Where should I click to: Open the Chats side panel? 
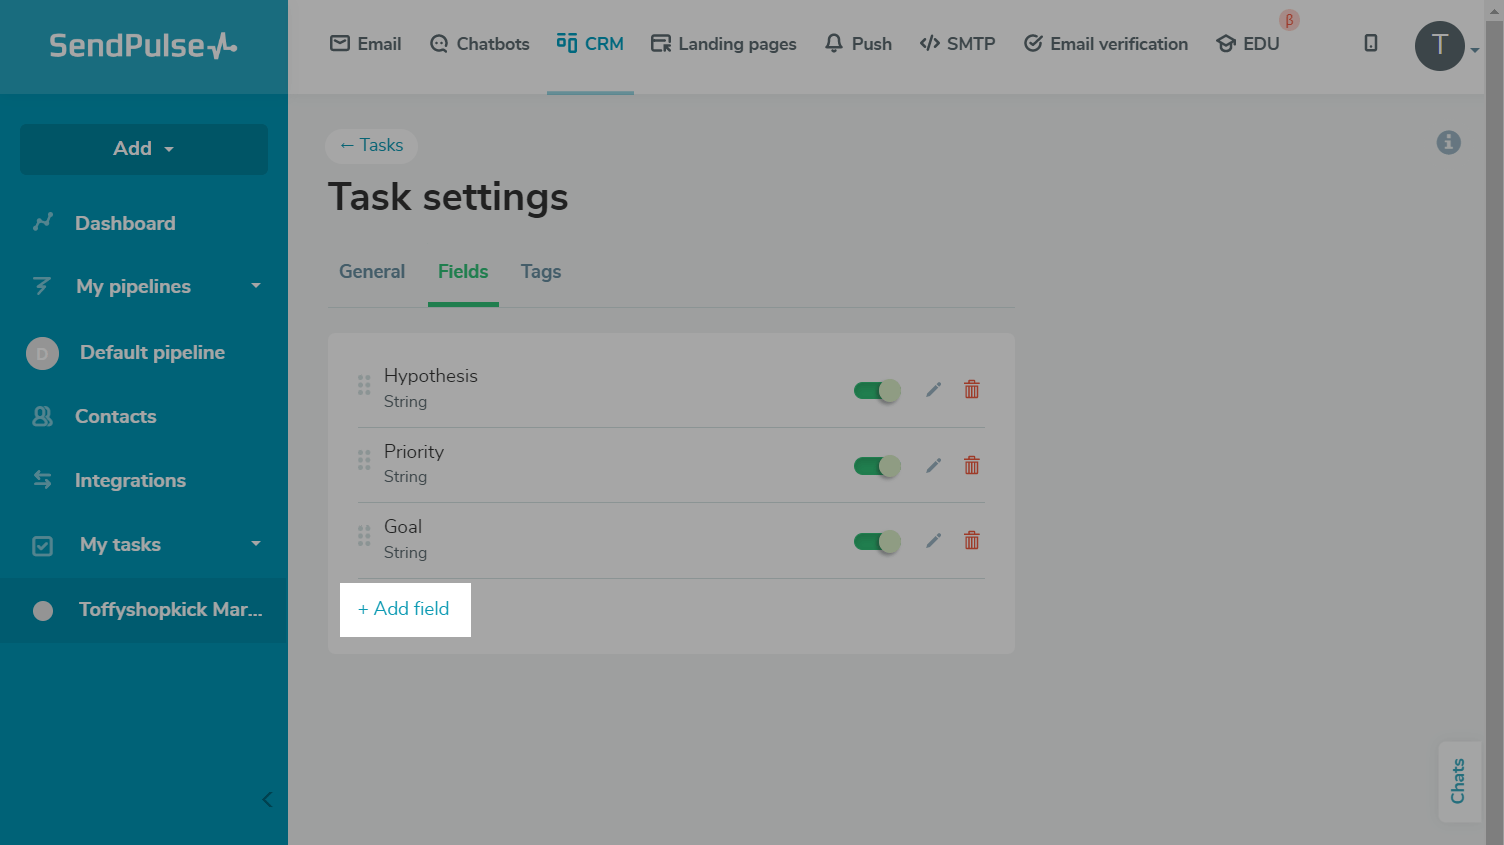[x=1458, y=781]
